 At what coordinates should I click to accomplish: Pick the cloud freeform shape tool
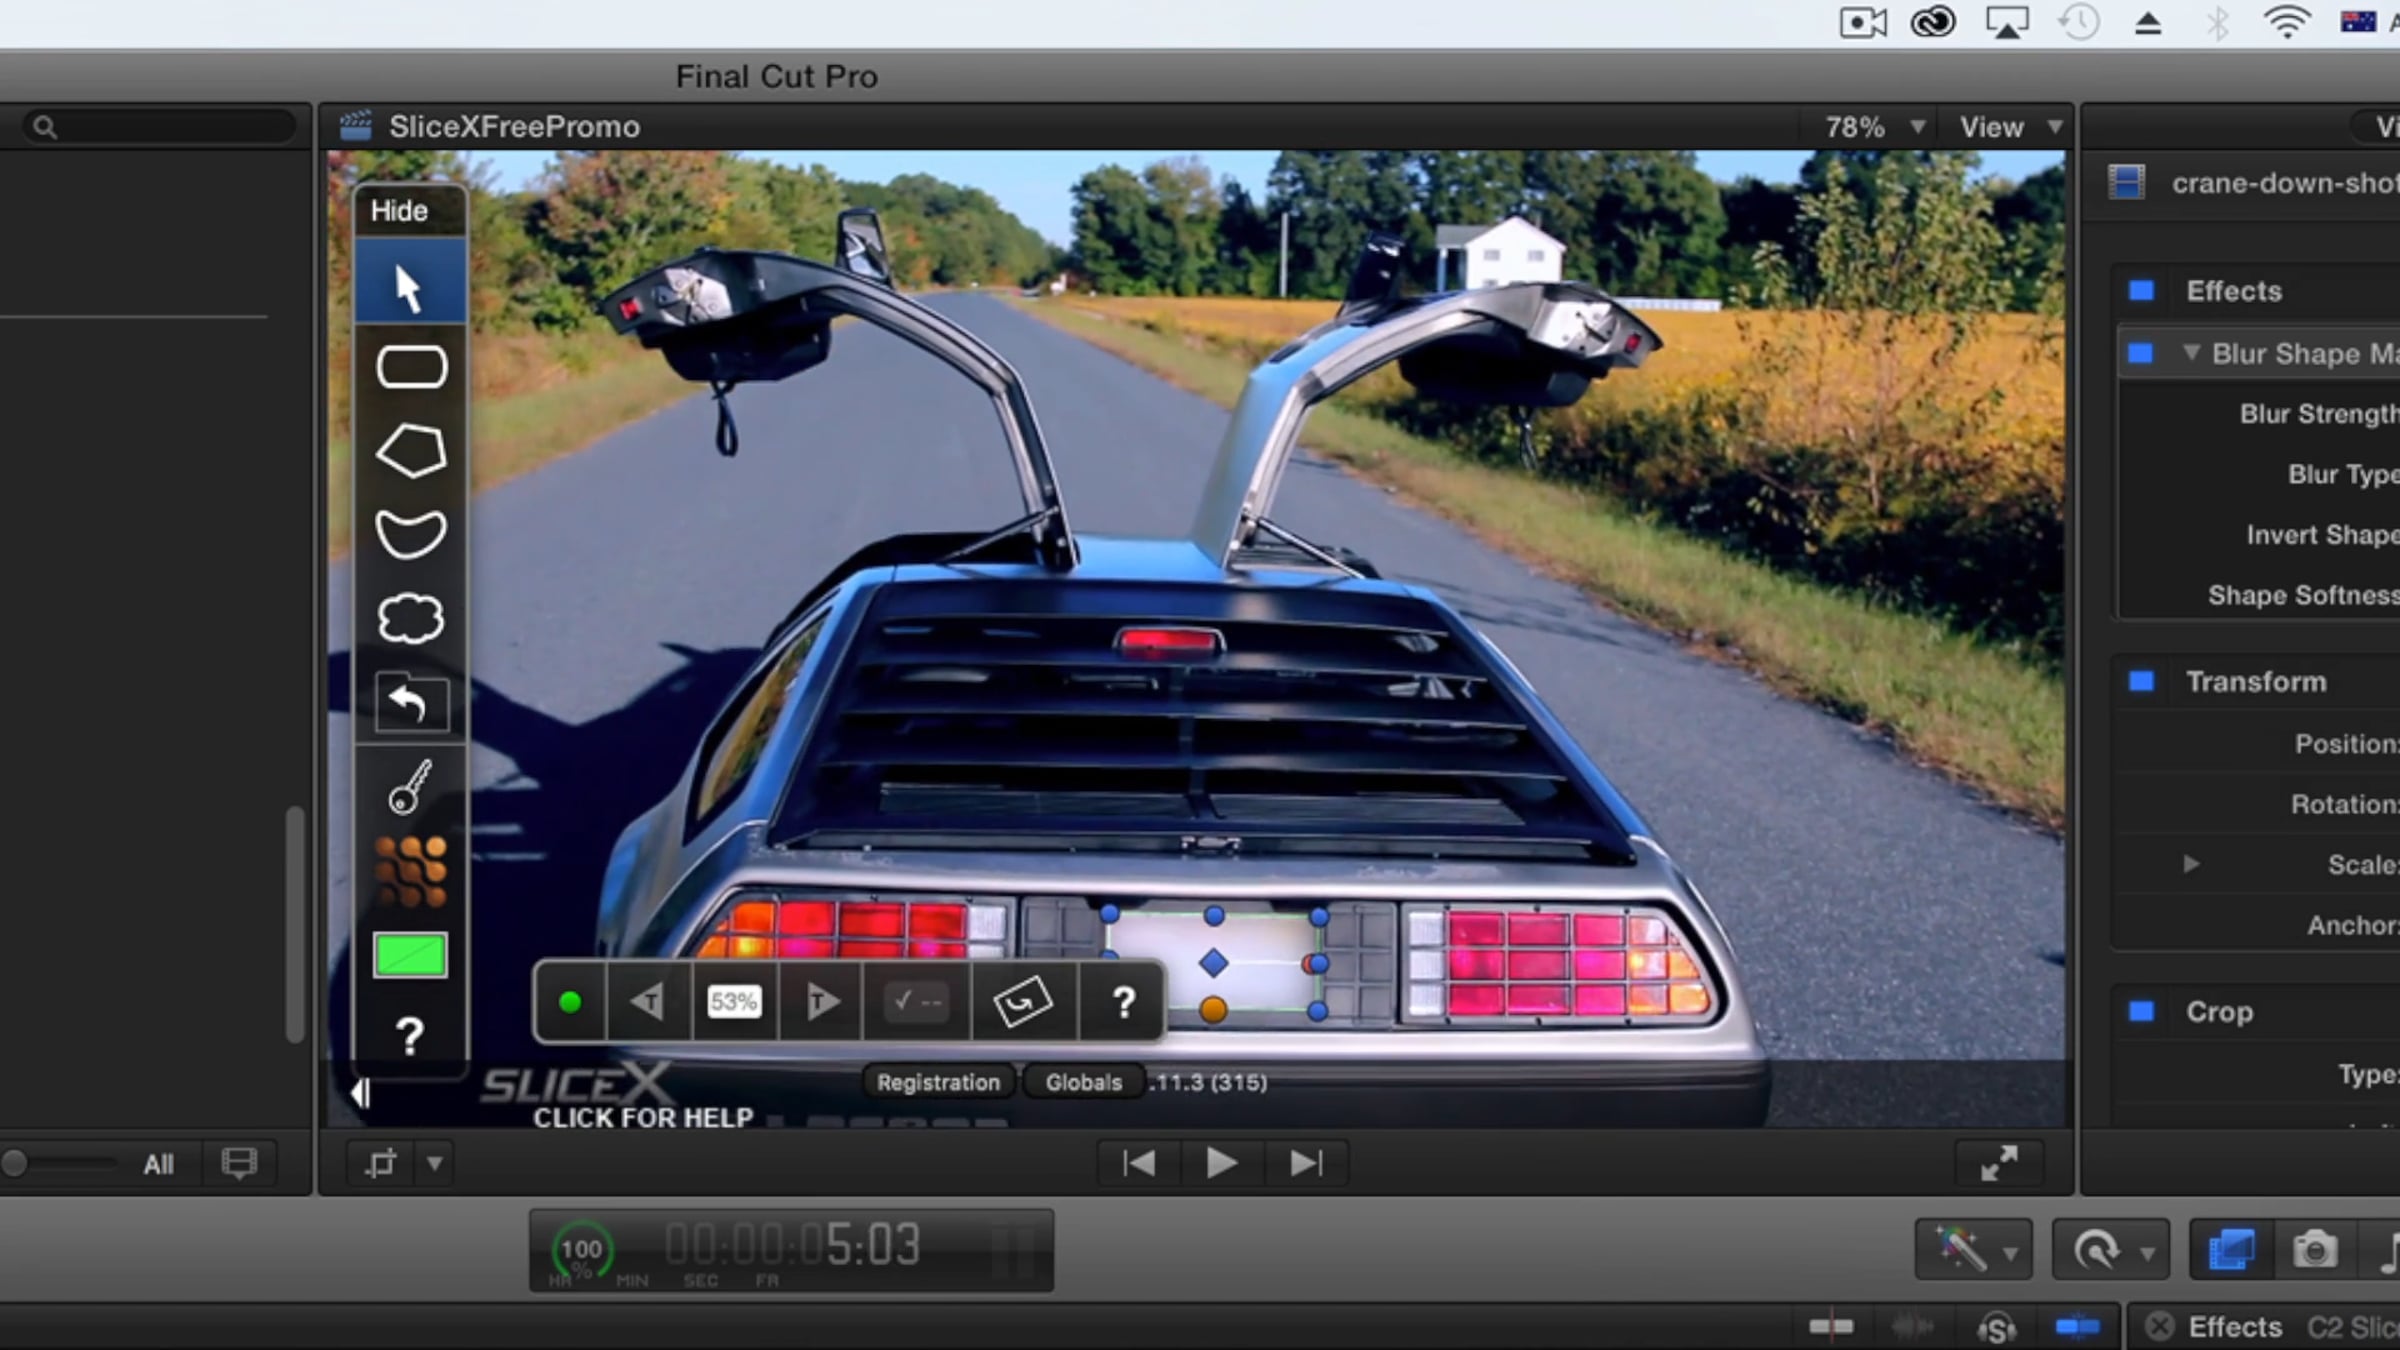tap(410, 618)
